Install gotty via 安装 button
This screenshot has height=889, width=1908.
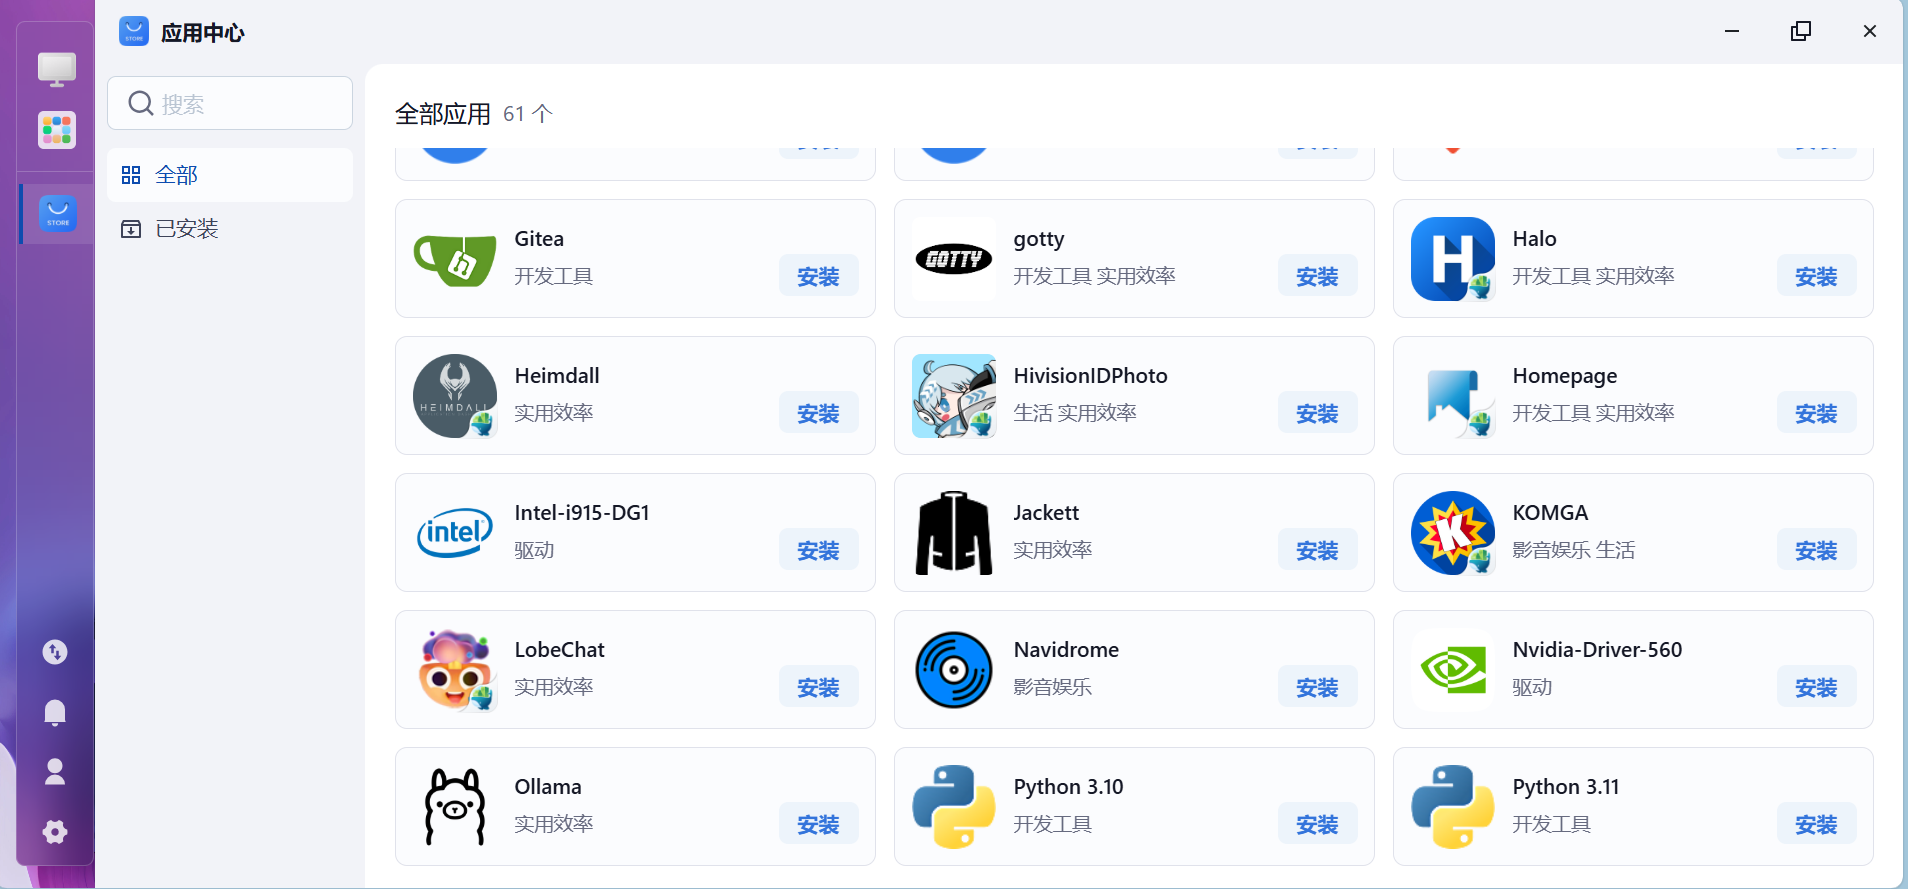[x=1317, y=276]
